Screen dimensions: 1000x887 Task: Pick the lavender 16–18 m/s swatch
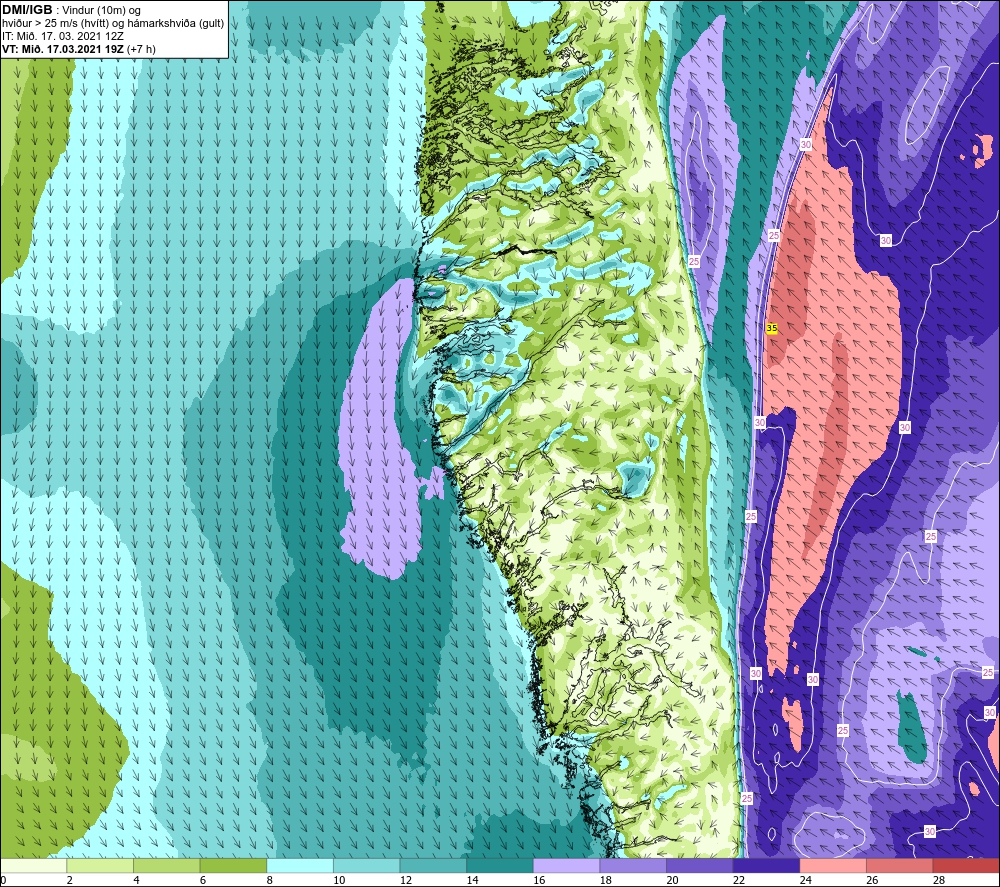tap(566, 866)
